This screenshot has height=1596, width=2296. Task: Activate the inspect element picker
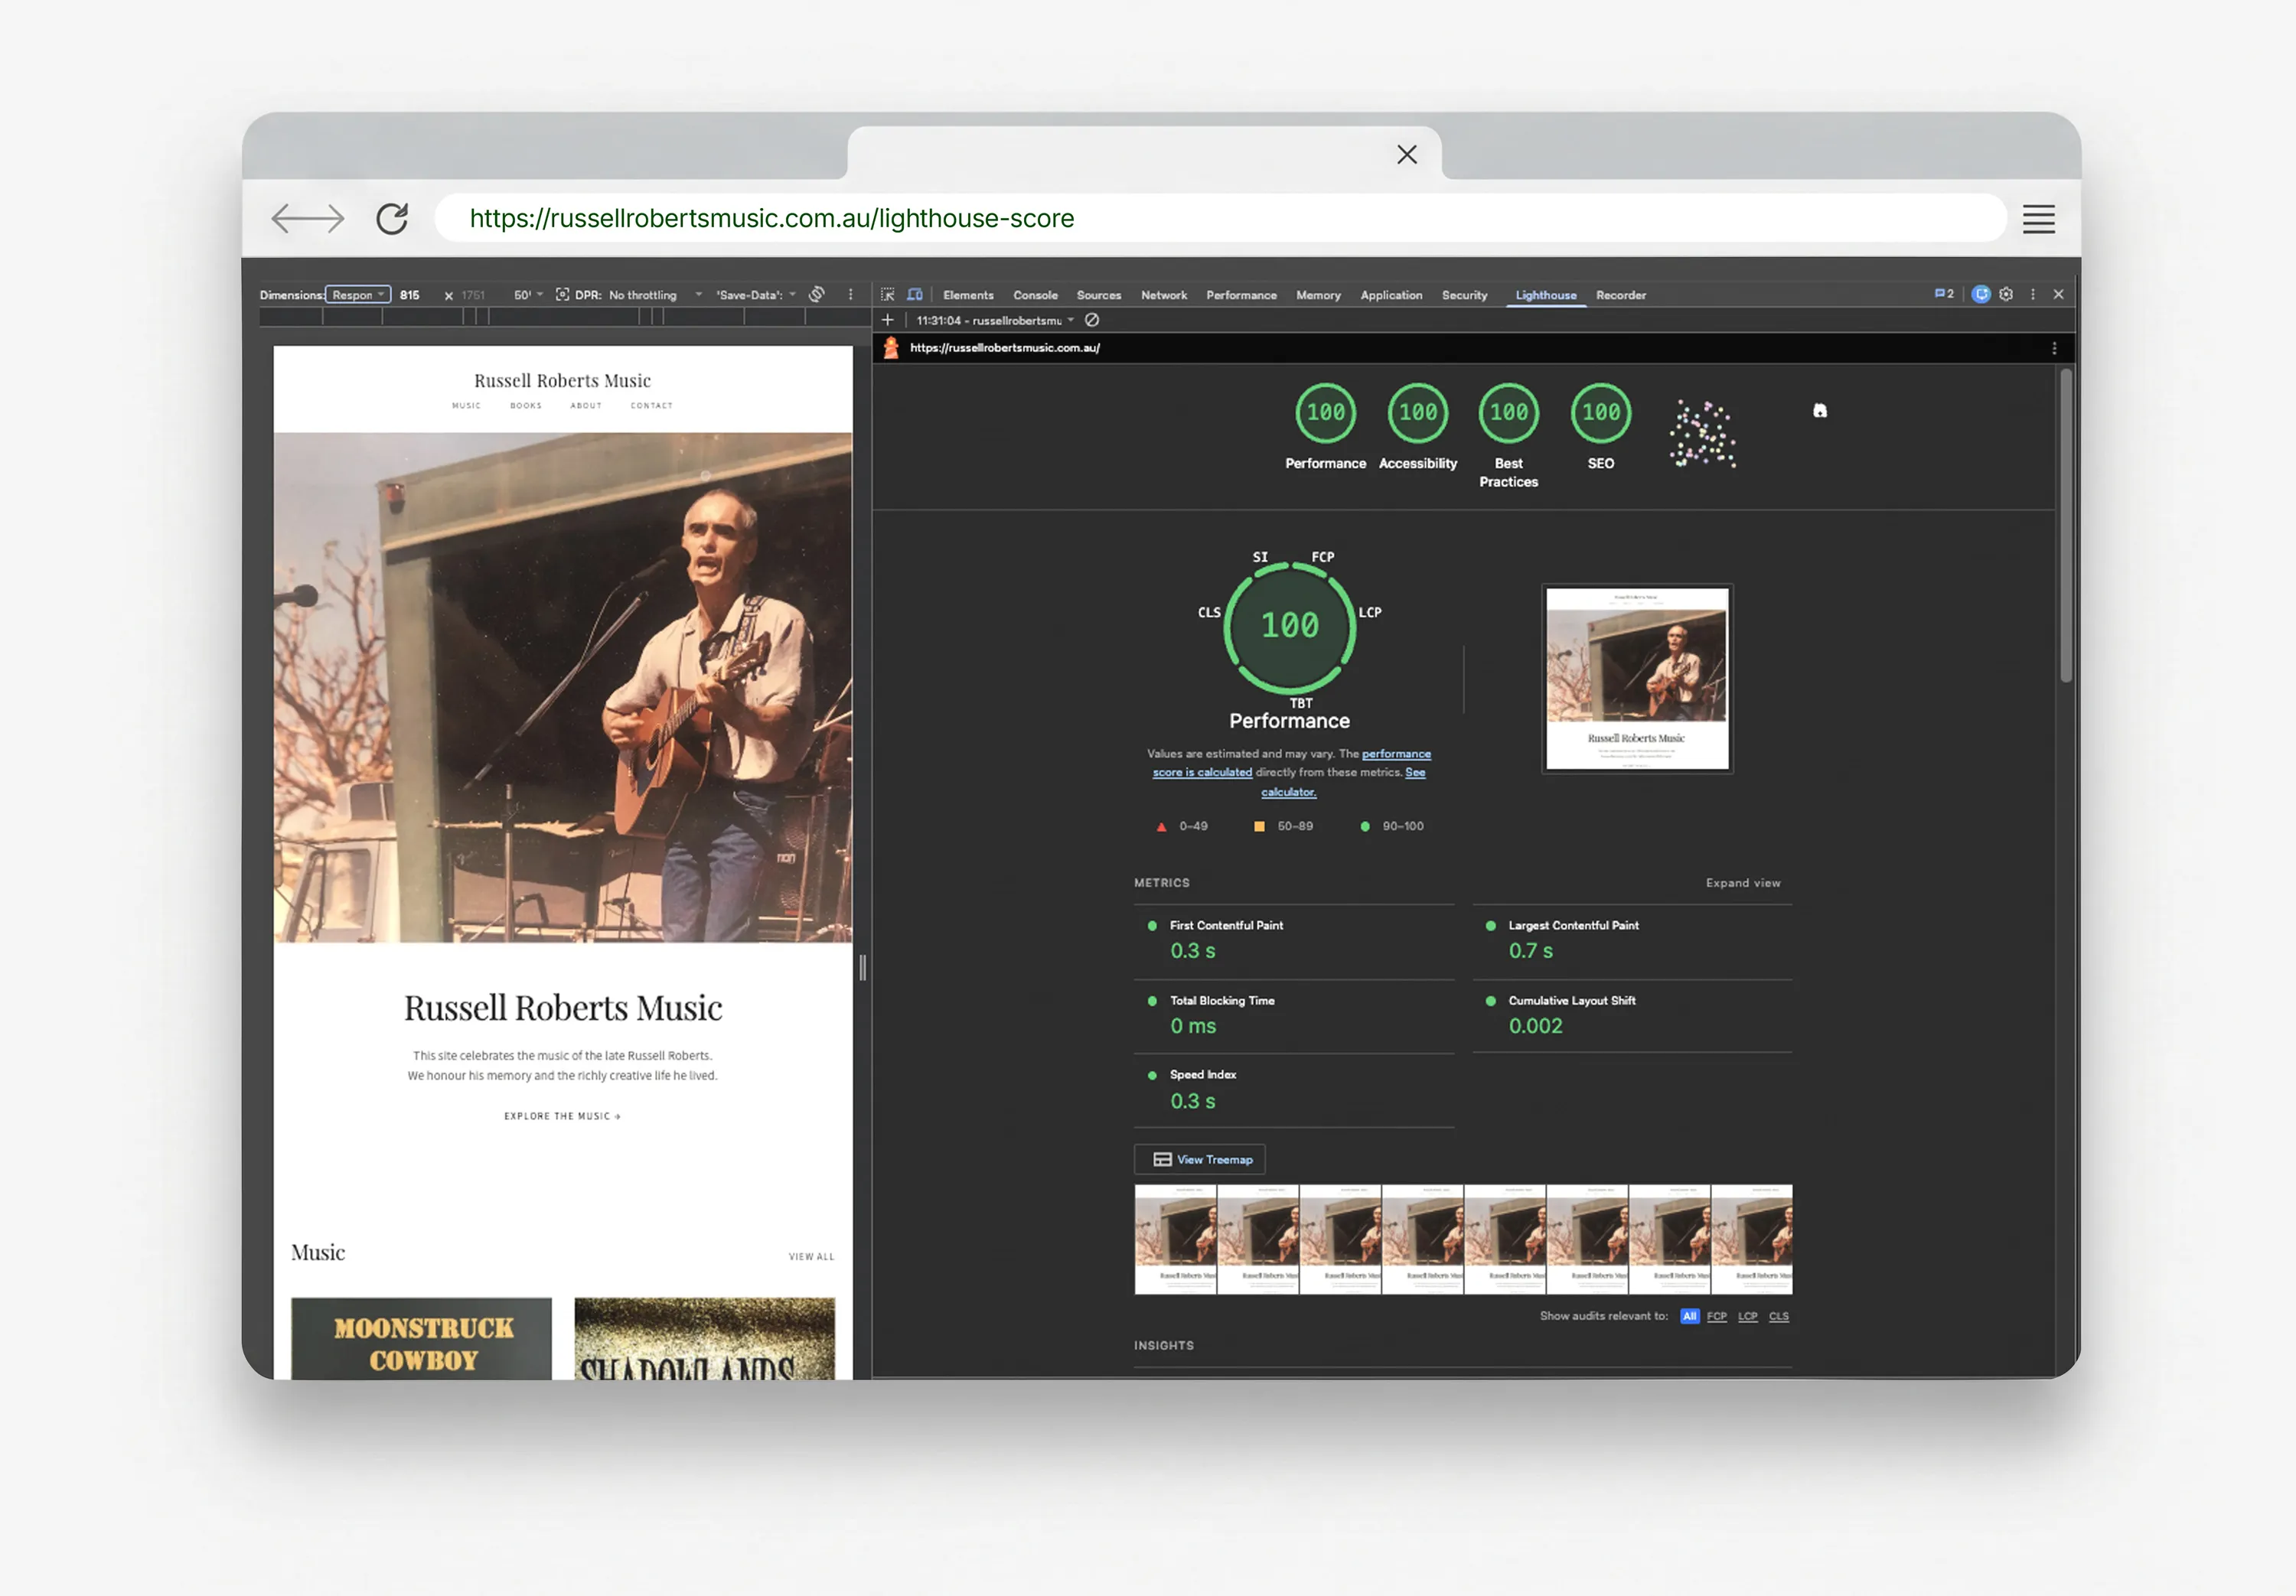[887, 295]
